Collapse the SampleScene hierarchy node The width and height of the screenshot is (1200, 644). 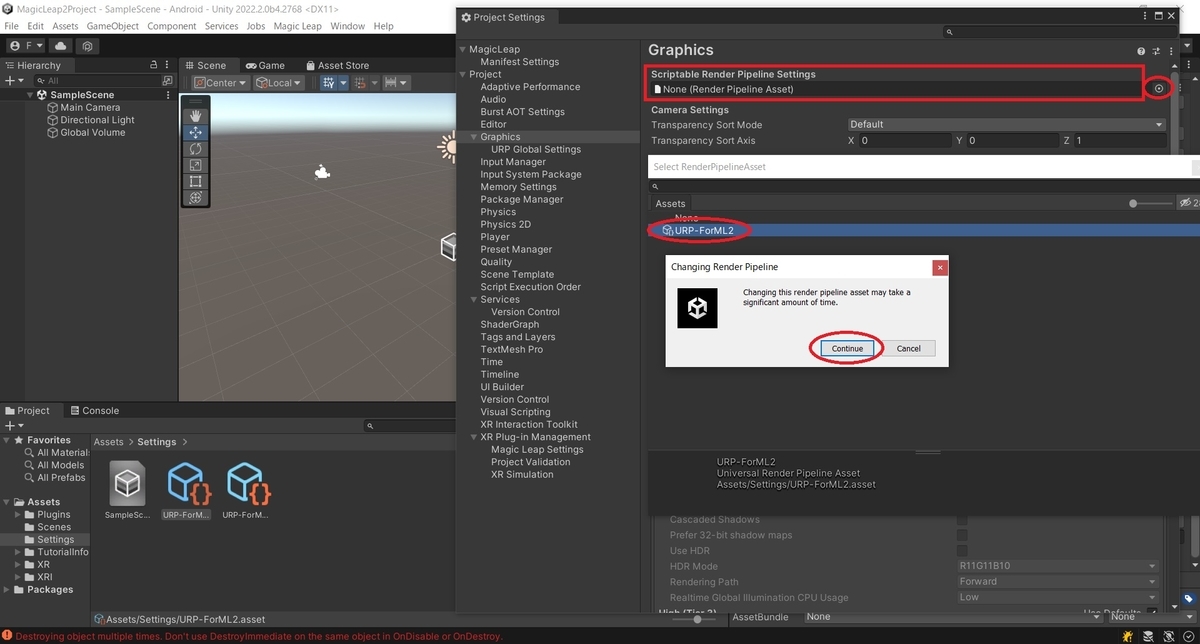[30, 95]
